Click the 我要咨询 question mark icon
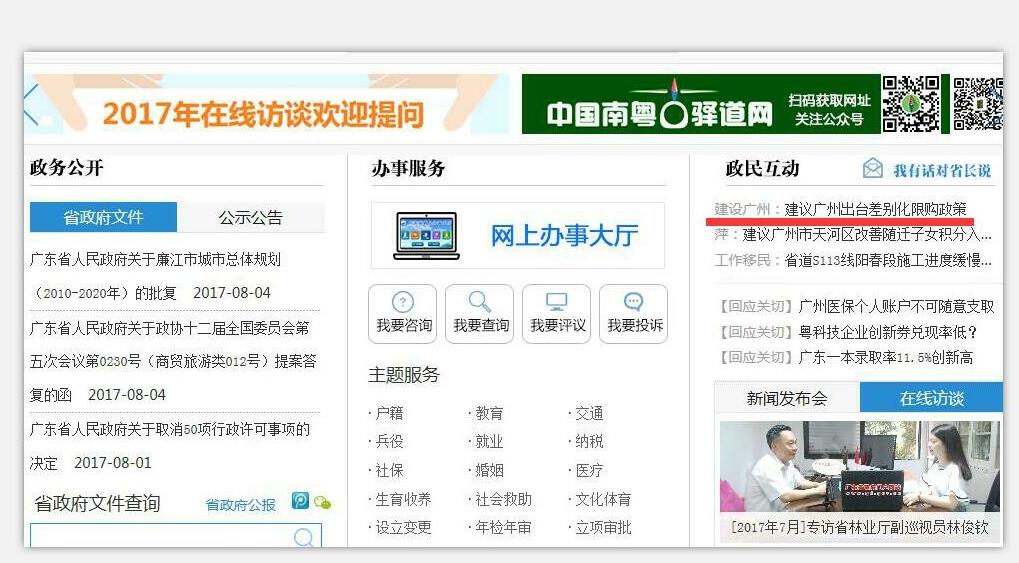Screen dimensions: 1019x563 [402, 302]
